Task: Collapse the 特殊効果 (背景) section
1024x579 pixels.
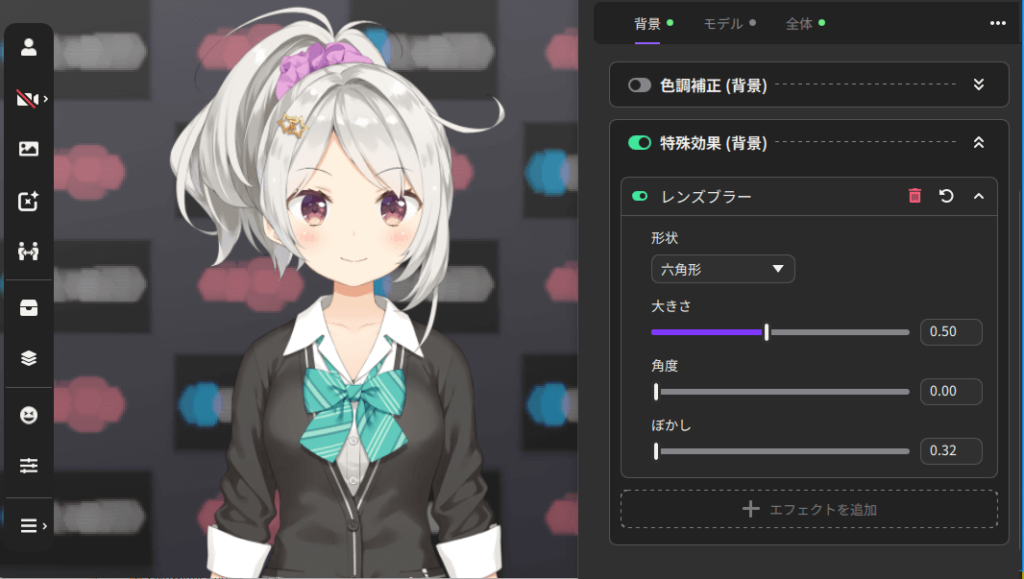Action: click(x=979, y=143)
